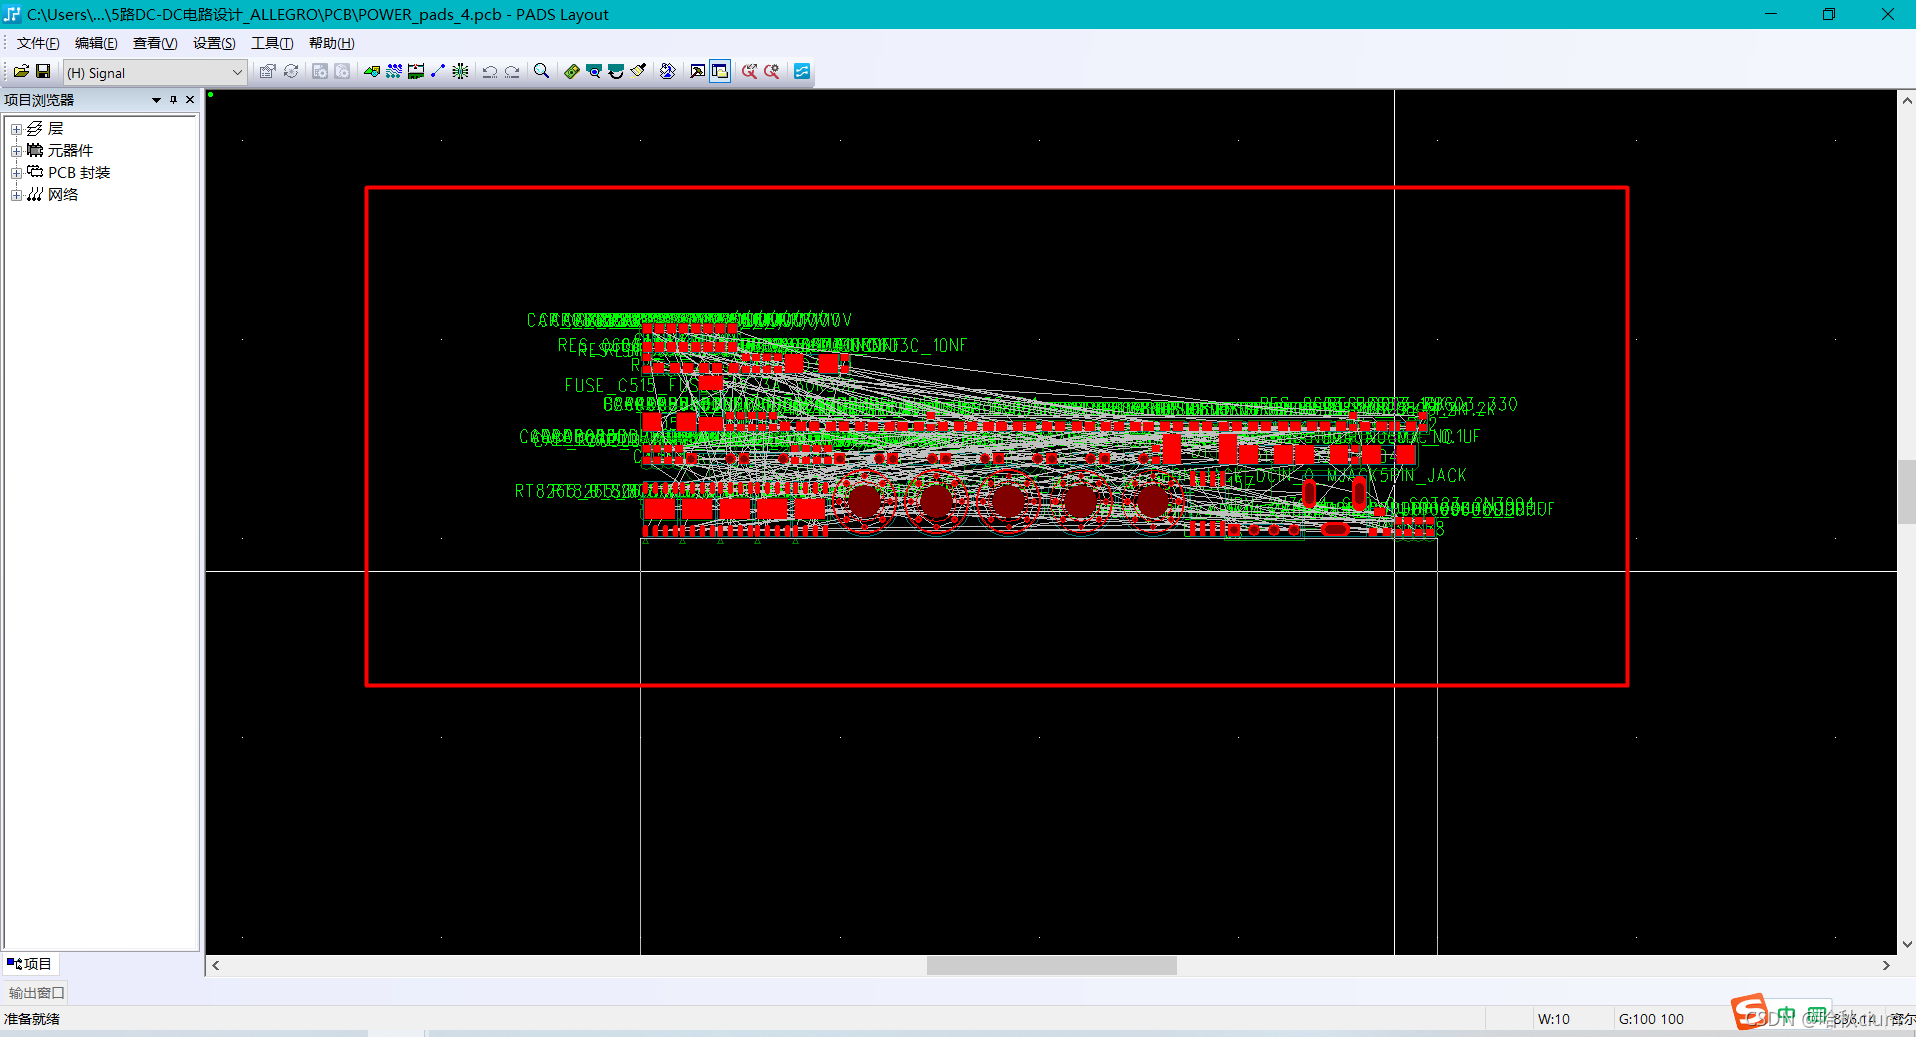Open the Drafting toolbar icon
The image size is (1916, 1037).
coord(372,71)
